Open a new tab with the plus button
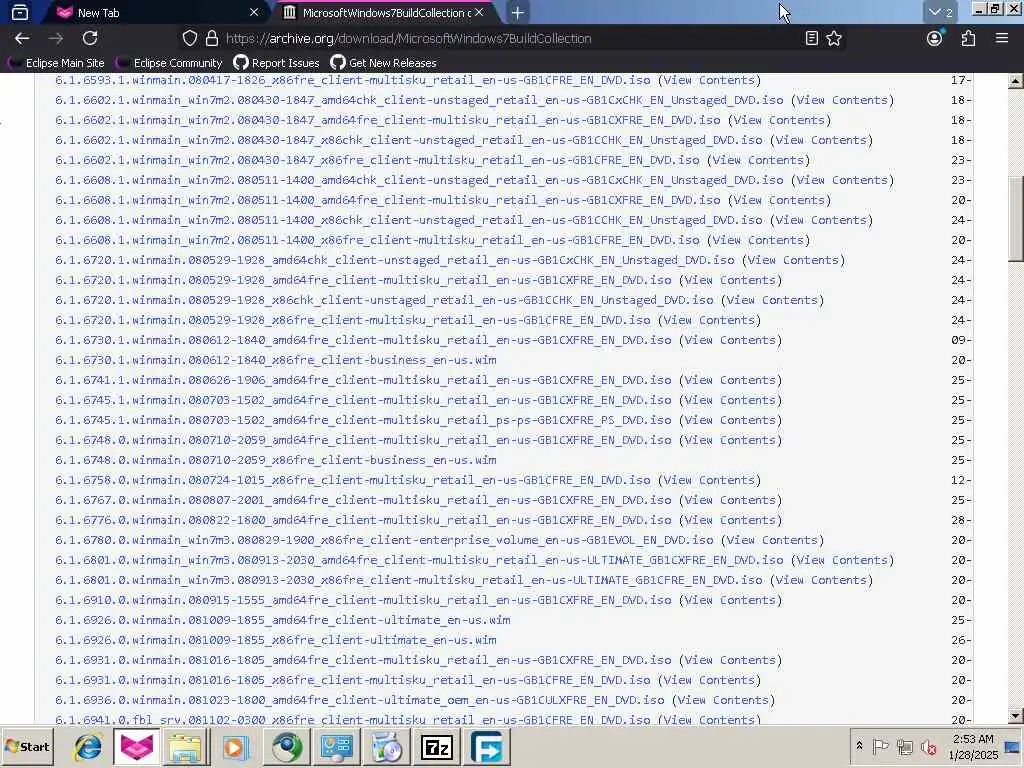This screenshot has width=1024, height=768. click(x=517, y=12)
